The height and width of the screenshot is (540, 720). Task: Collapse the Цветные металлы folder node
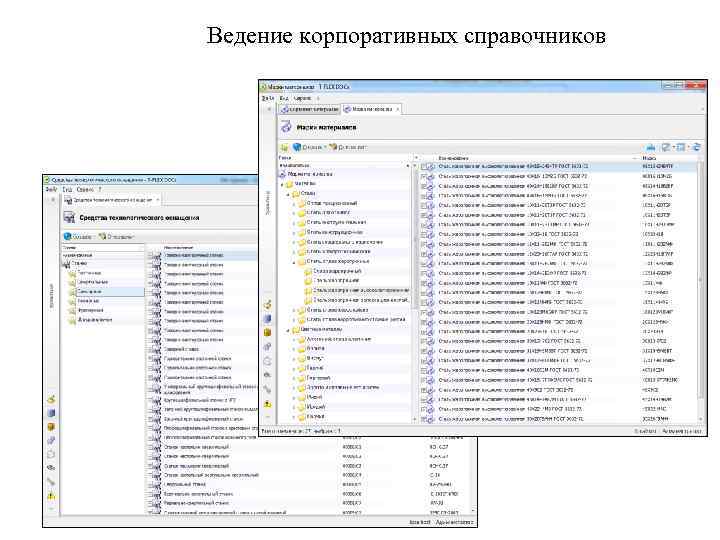(x=289, y=330)
